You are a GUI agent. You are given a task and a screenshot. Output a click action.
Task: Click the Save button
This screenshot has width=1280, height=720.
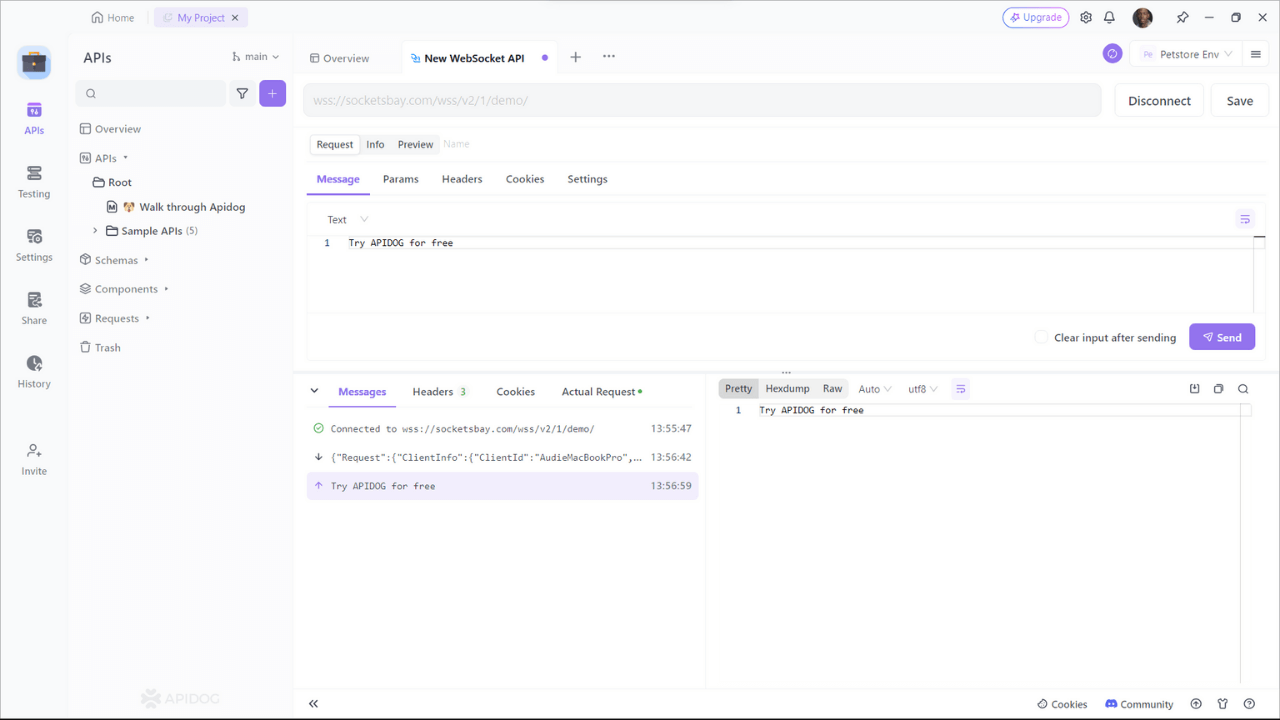[1239, 100]
